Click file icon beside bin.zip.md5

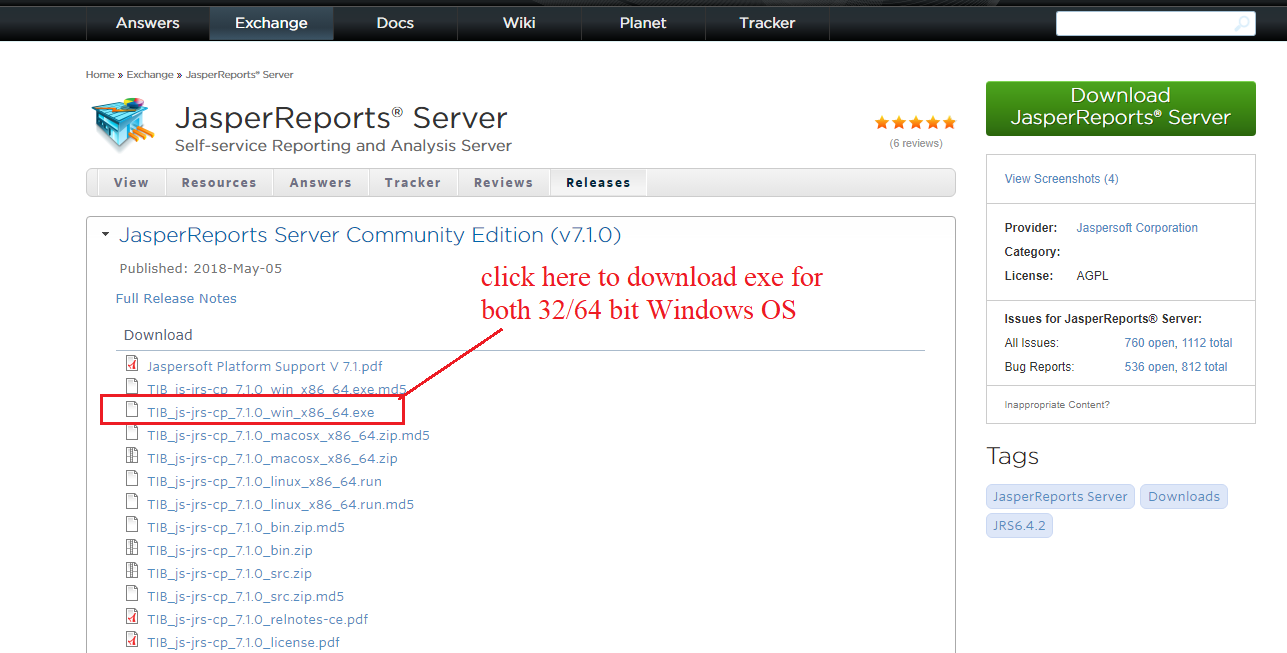click(132, 526)
